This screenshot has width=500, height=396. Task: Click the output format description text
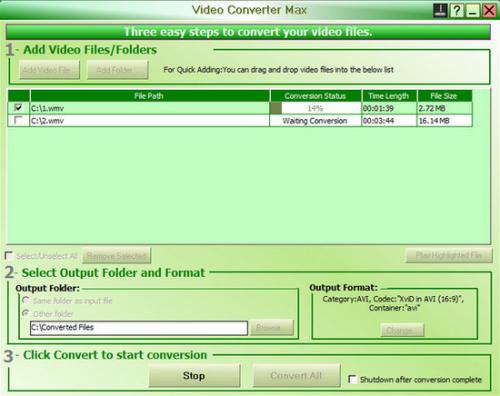[x=394, y=303]
